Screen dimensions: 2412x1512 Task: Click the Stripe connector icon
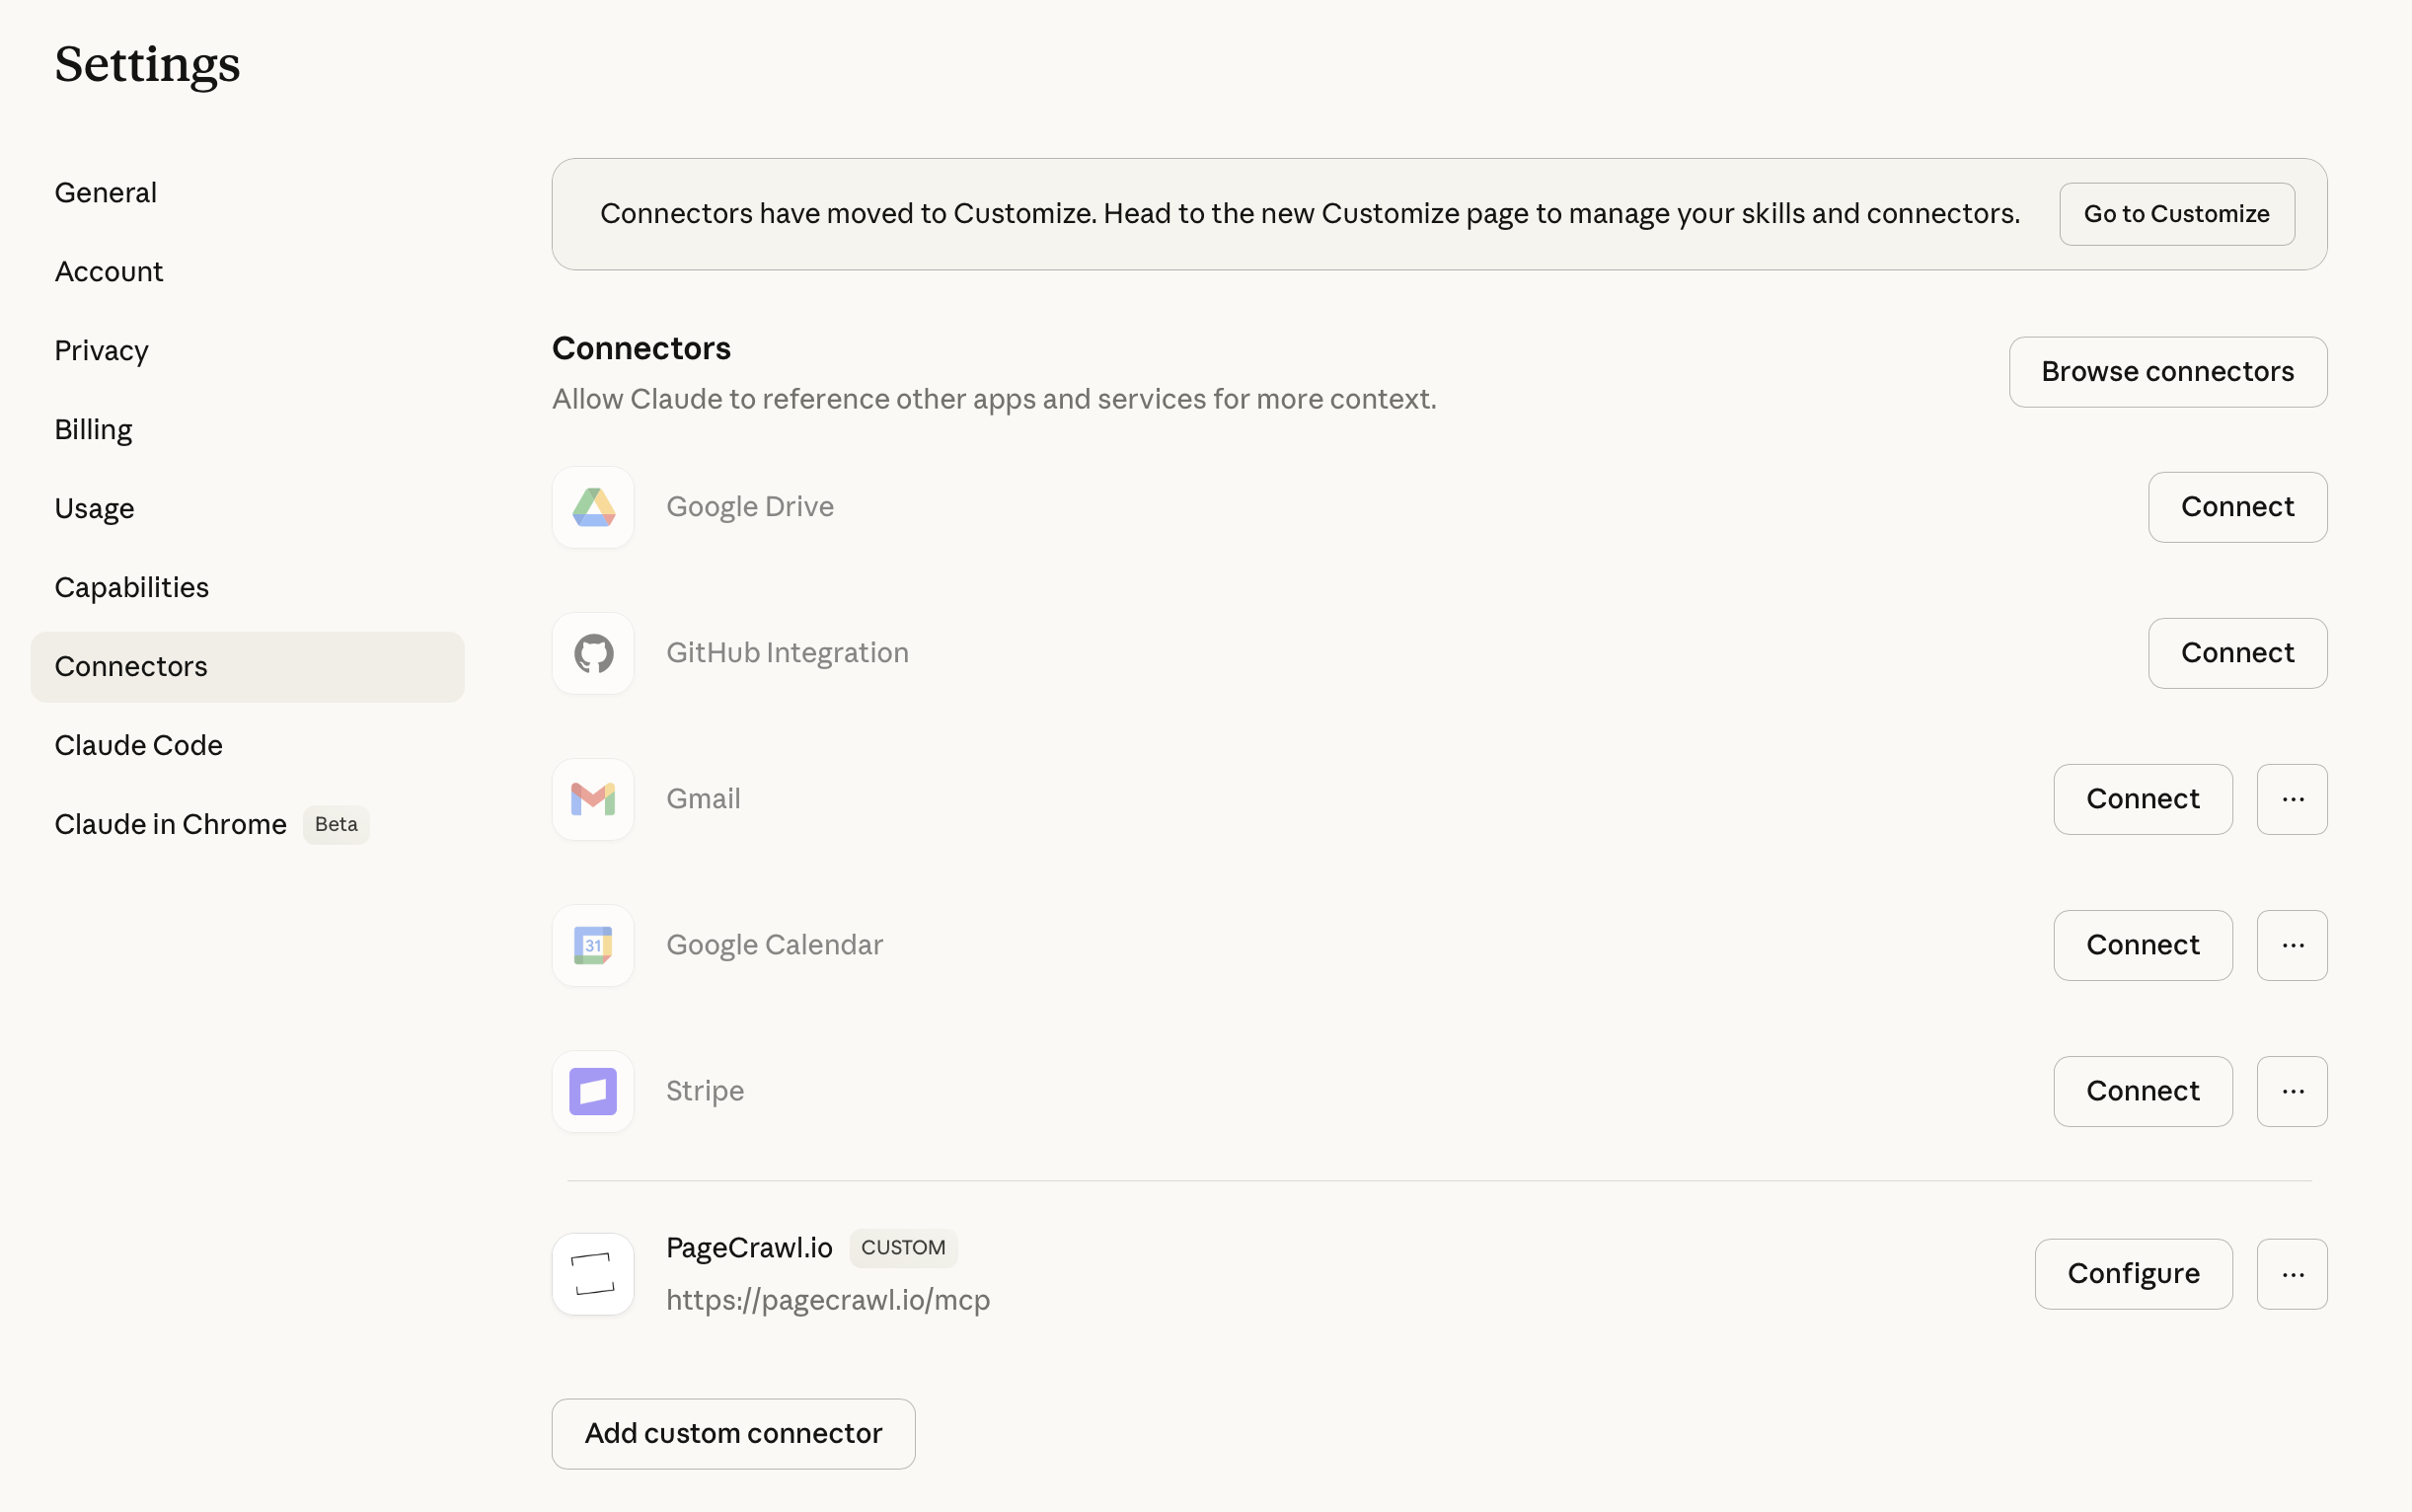pyautogui.click(x=592, y=1091)
